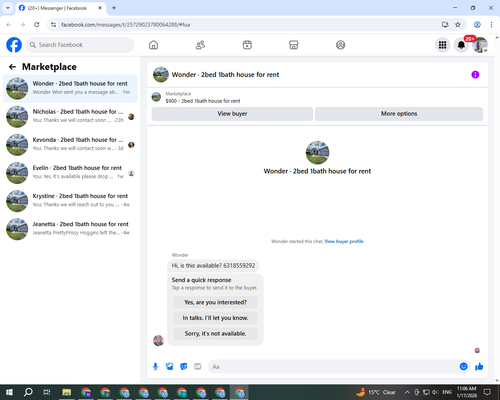Open File Explorer from the taskbar
Image resolution: width=500 pixels, height=400 pixels.
tap(67, 392)
